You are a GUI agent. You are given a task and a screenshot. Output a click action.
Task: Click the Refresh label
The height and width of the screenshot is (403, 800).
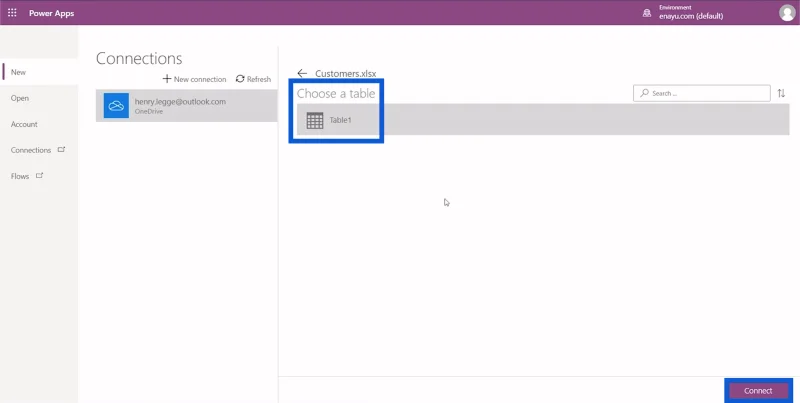(x=259, y=80)
